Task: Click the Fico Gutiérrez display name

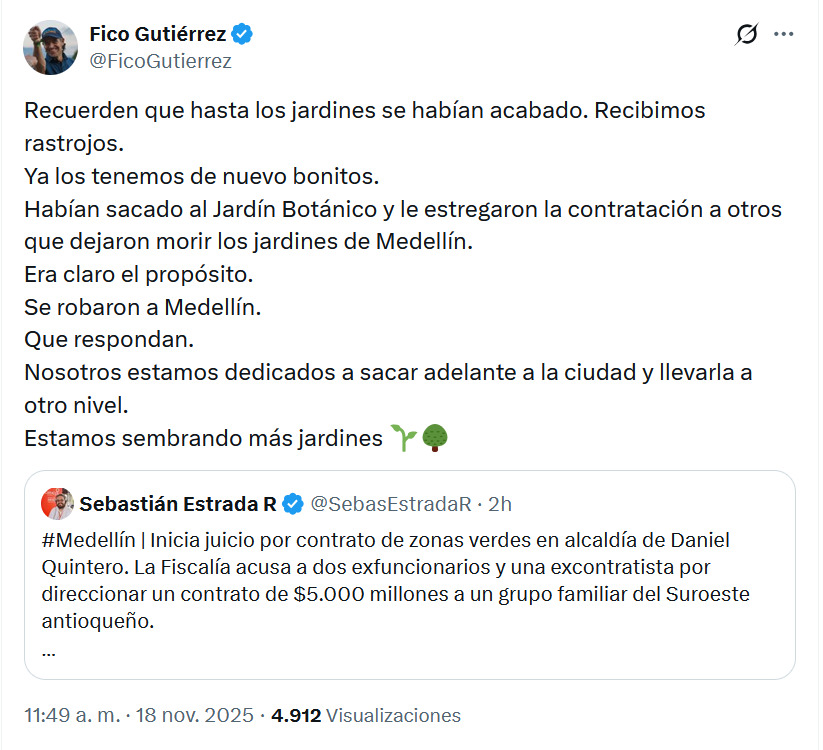Action: [x=157, y=34]
